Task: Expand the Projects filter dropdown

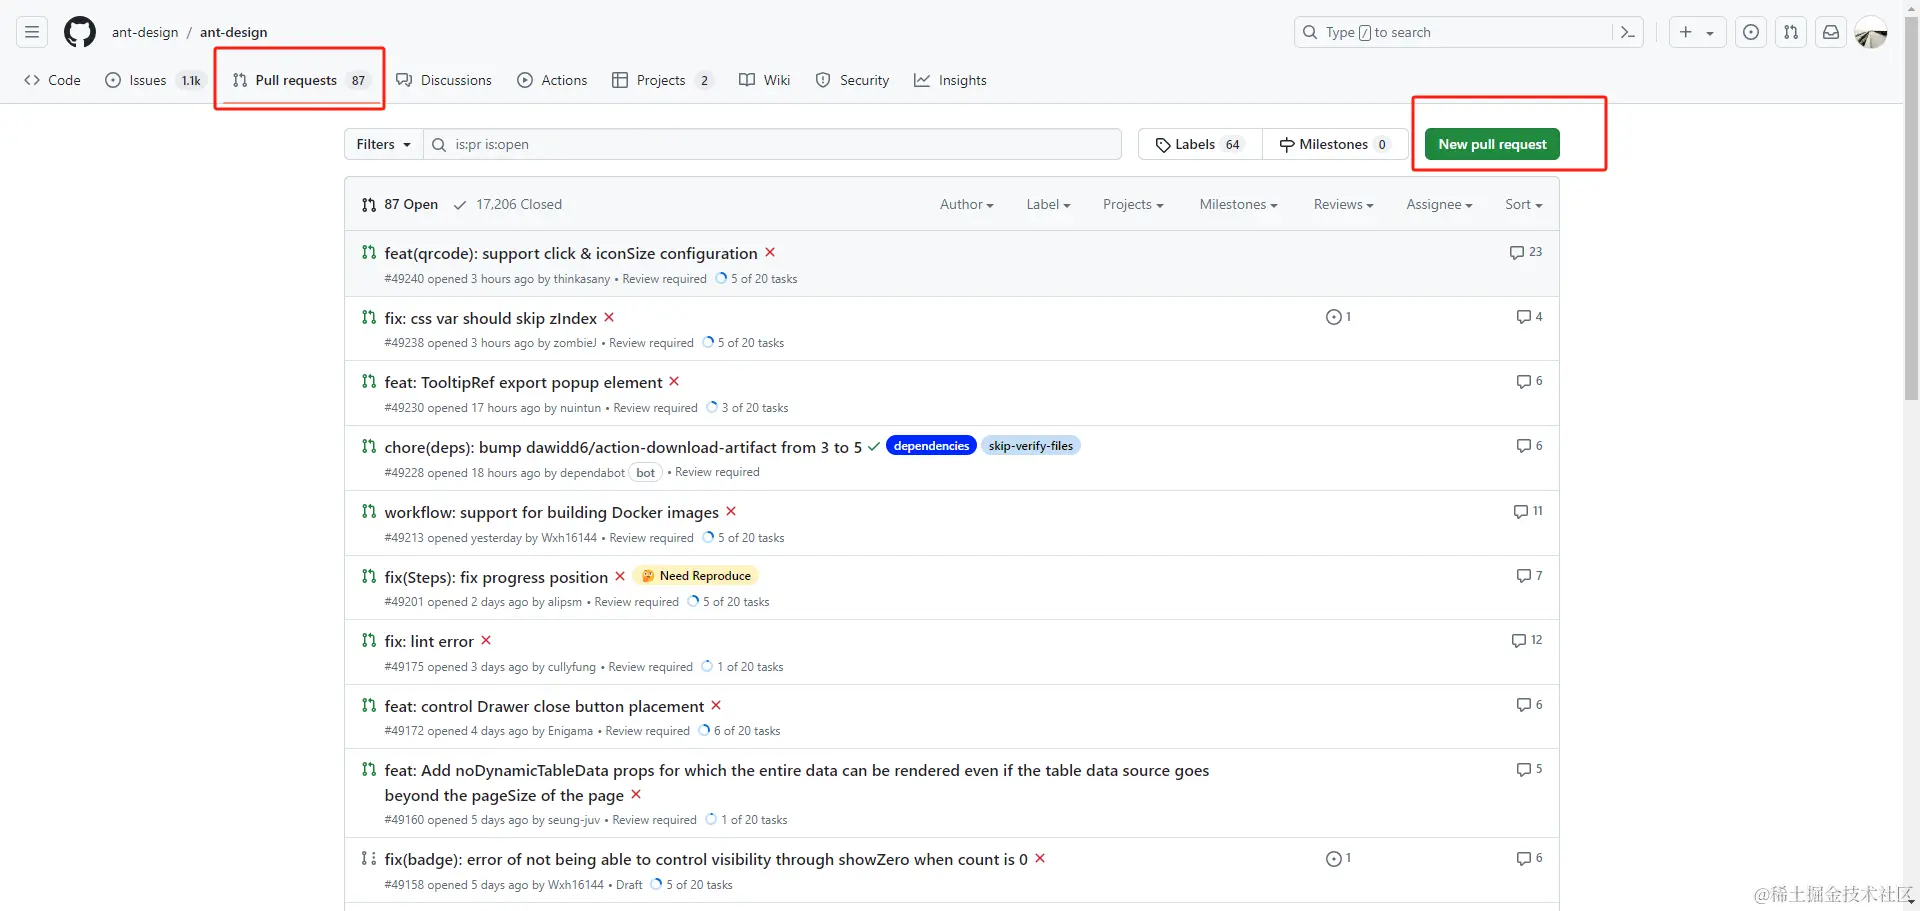Action: tap(1133, 204)
